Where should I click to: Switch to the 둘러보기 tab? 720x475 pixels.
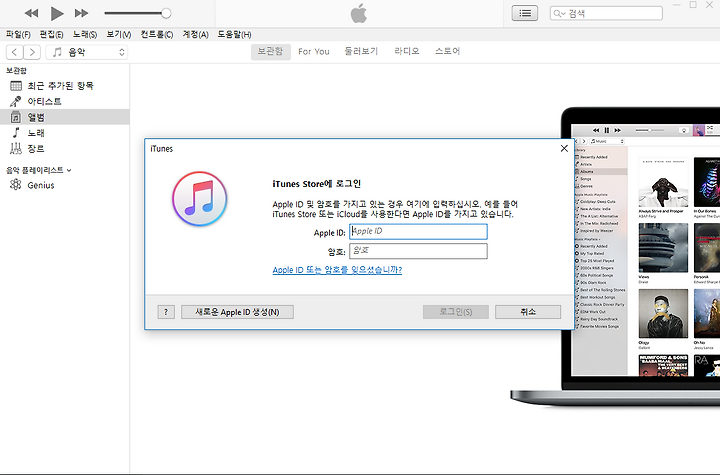tap(361, 51)
